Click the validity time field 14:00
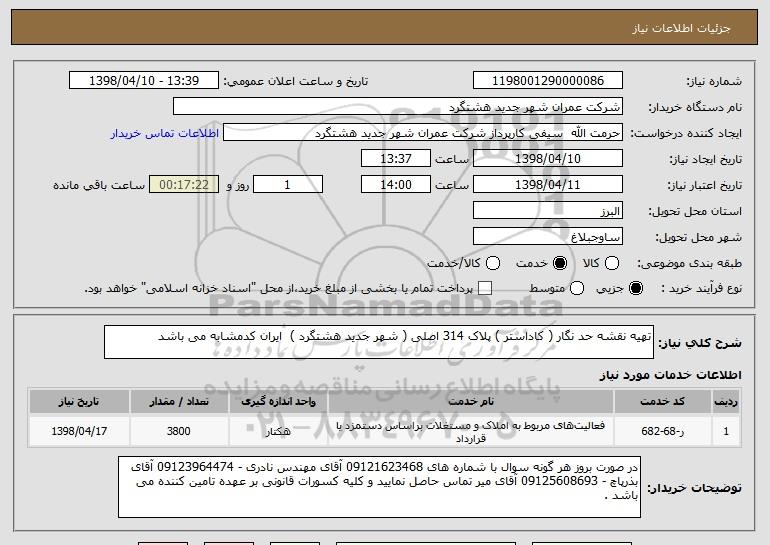 [x=396, y=185]
